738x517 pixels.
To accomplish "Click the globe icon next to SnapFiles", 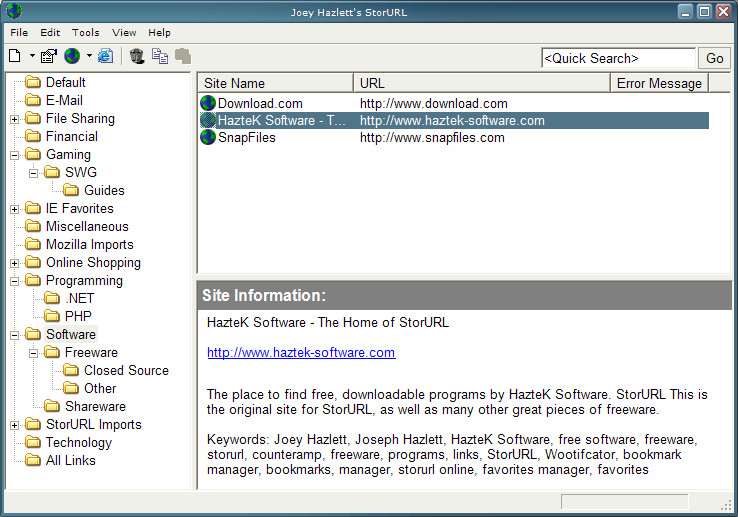I will click(208, 137).
